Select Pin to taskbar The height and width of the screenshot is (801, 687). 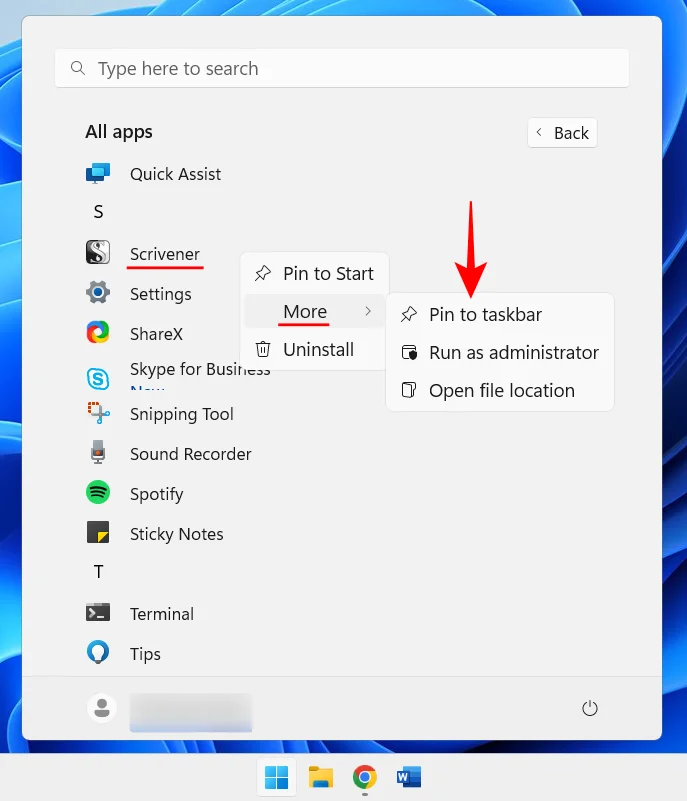[500, 314]
